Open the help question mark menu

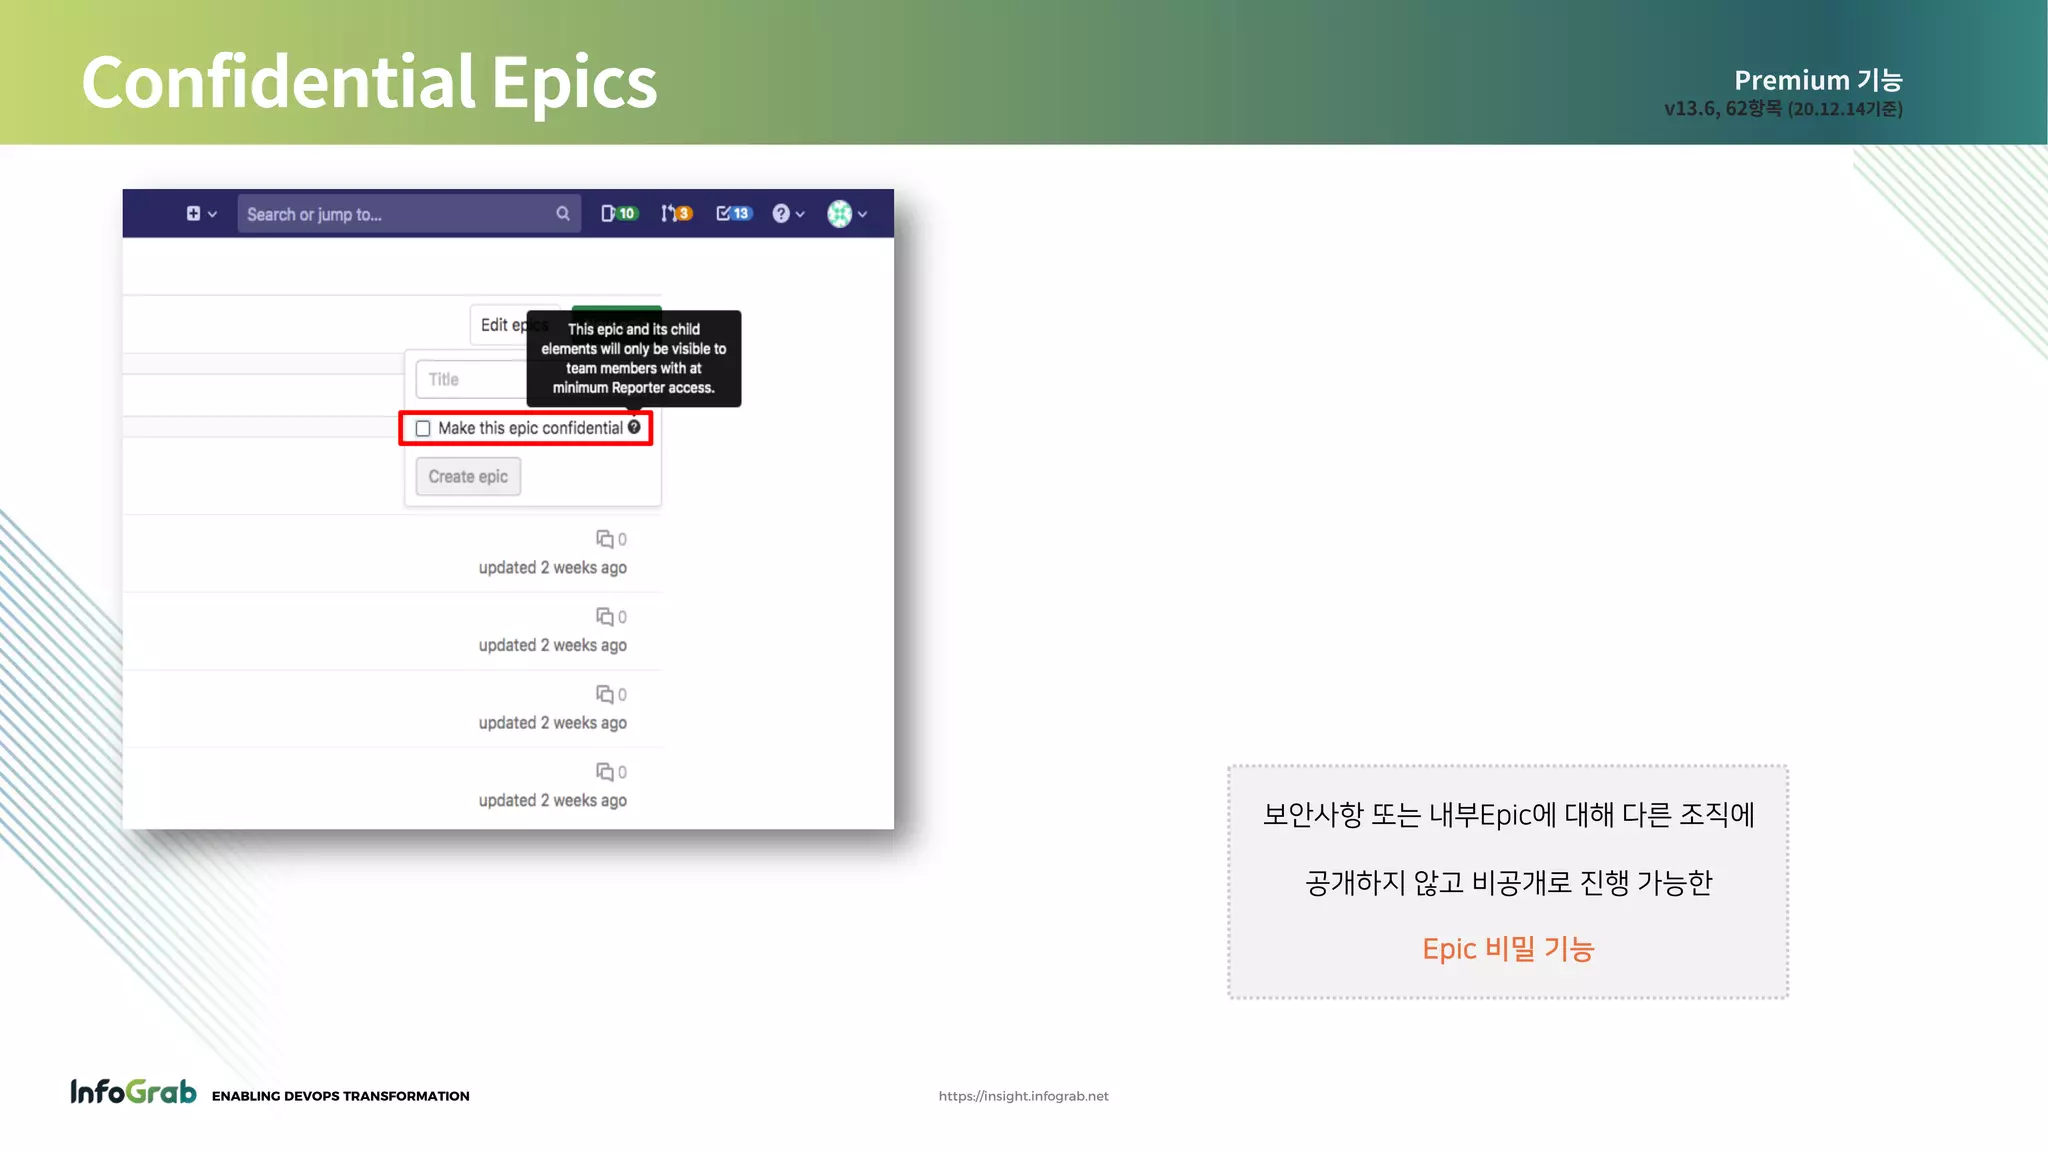coord(788,214)
